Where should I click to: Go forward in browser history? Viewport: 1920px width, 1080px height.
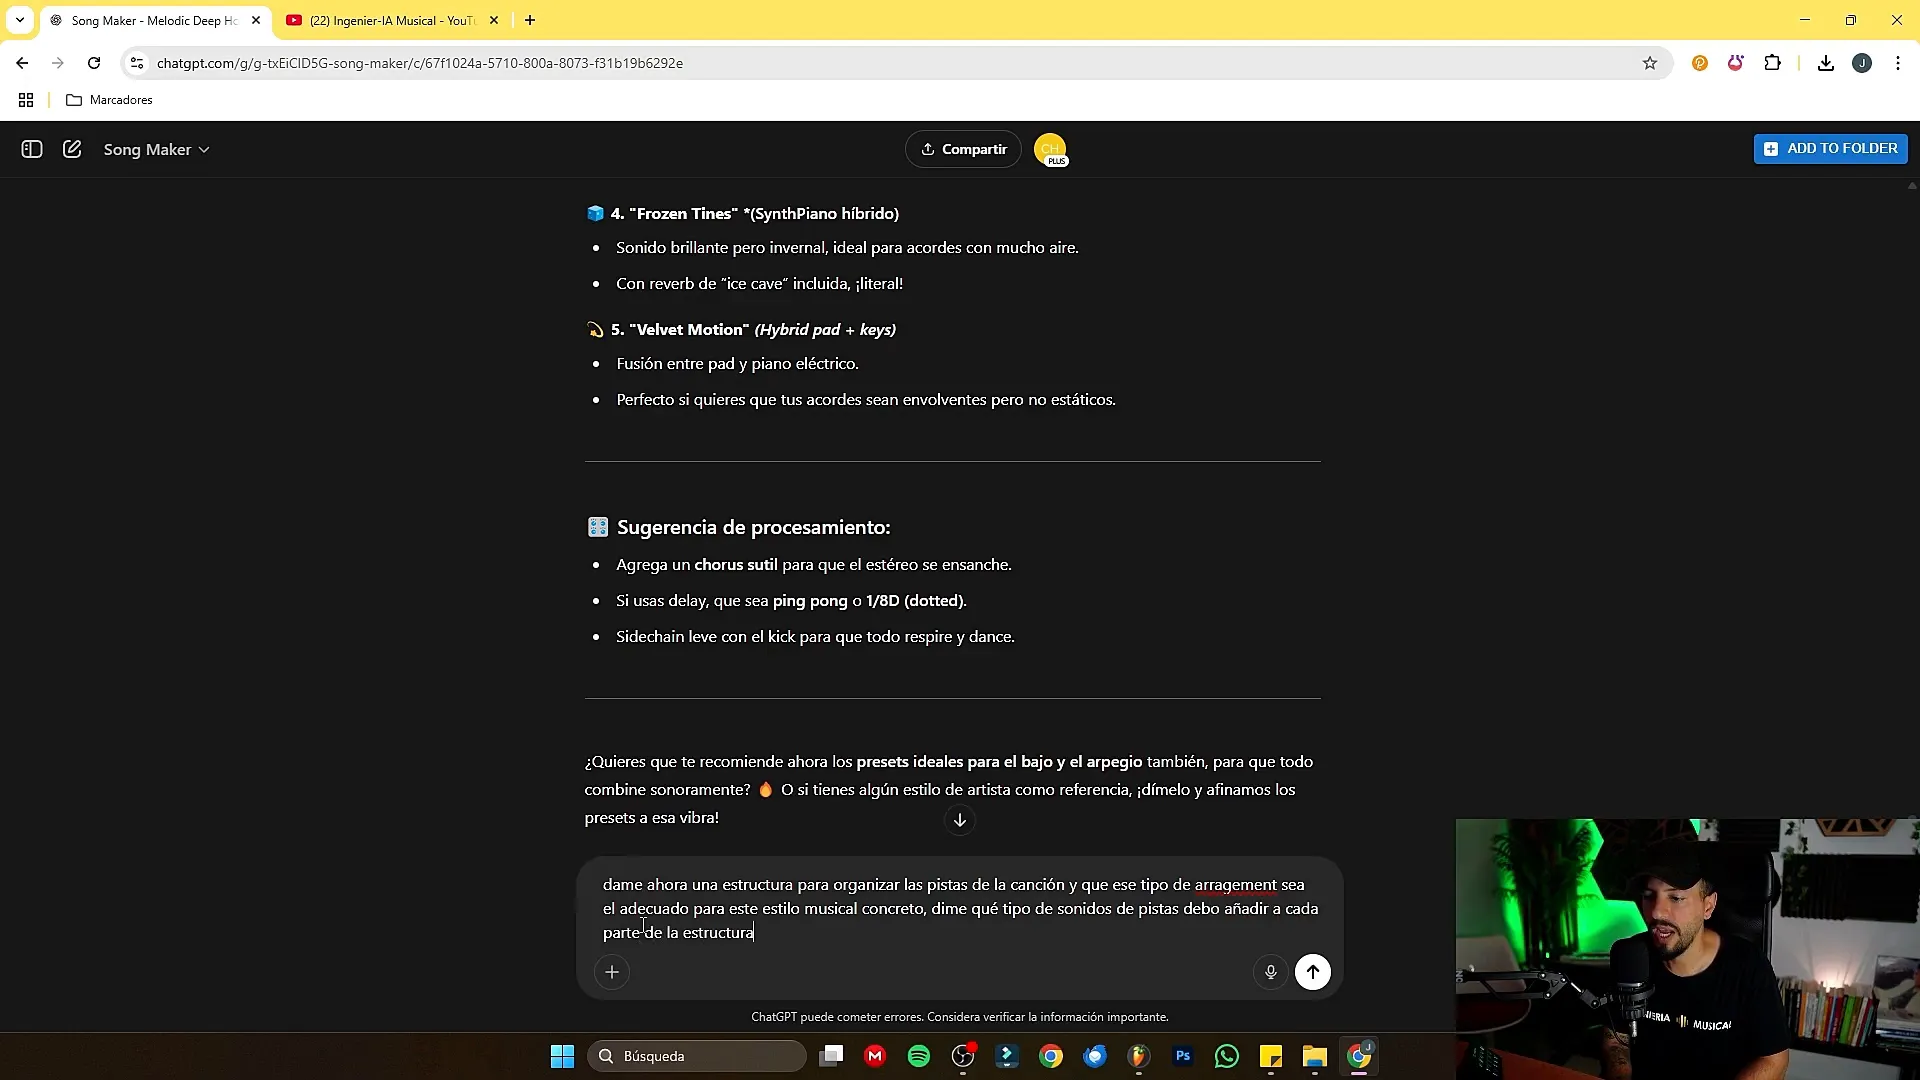tap(58, 63)
